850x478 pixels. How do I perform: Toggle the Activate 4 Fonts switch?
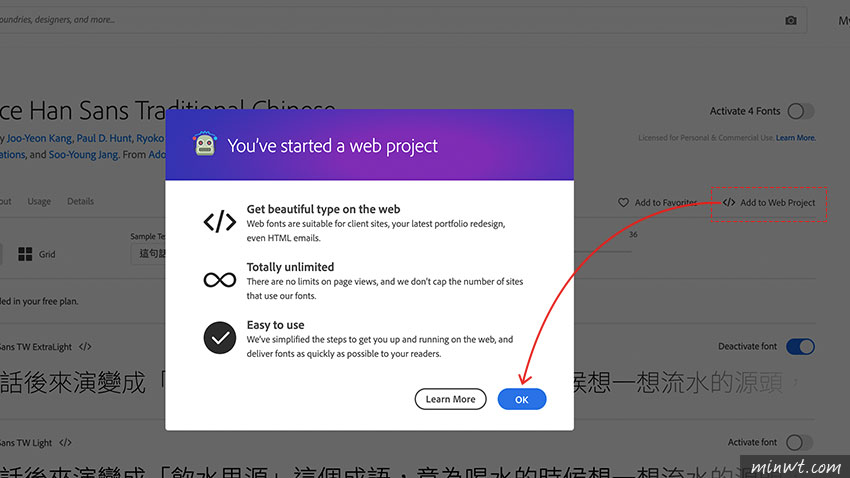(800, 111)
